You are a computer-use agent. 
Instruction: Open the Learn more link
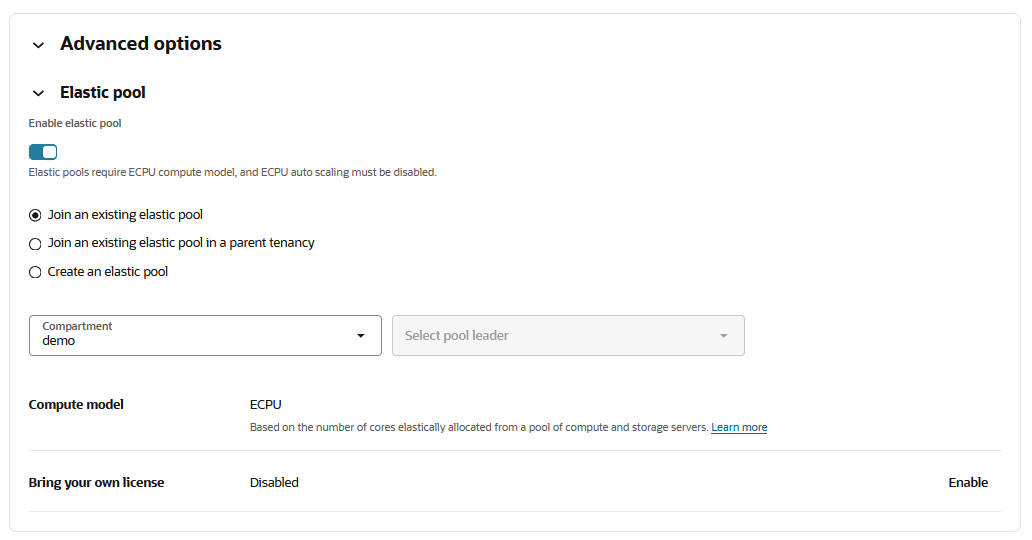click(x=739, y=428)
